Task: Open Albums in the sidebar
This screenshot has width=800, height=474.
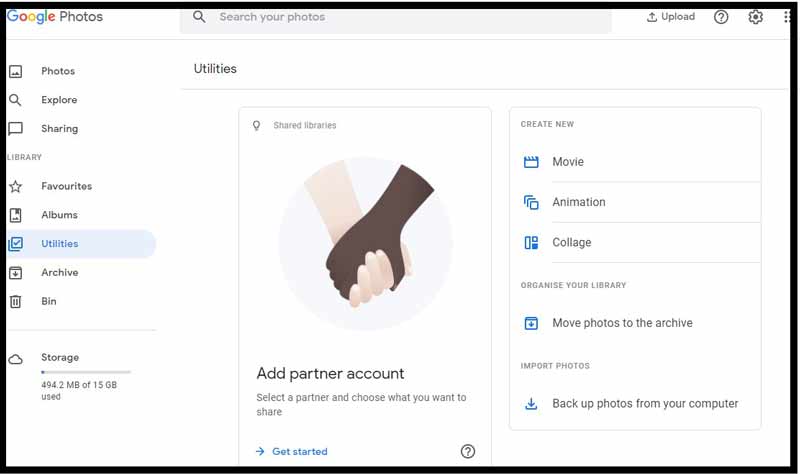Action: point(59,215)
